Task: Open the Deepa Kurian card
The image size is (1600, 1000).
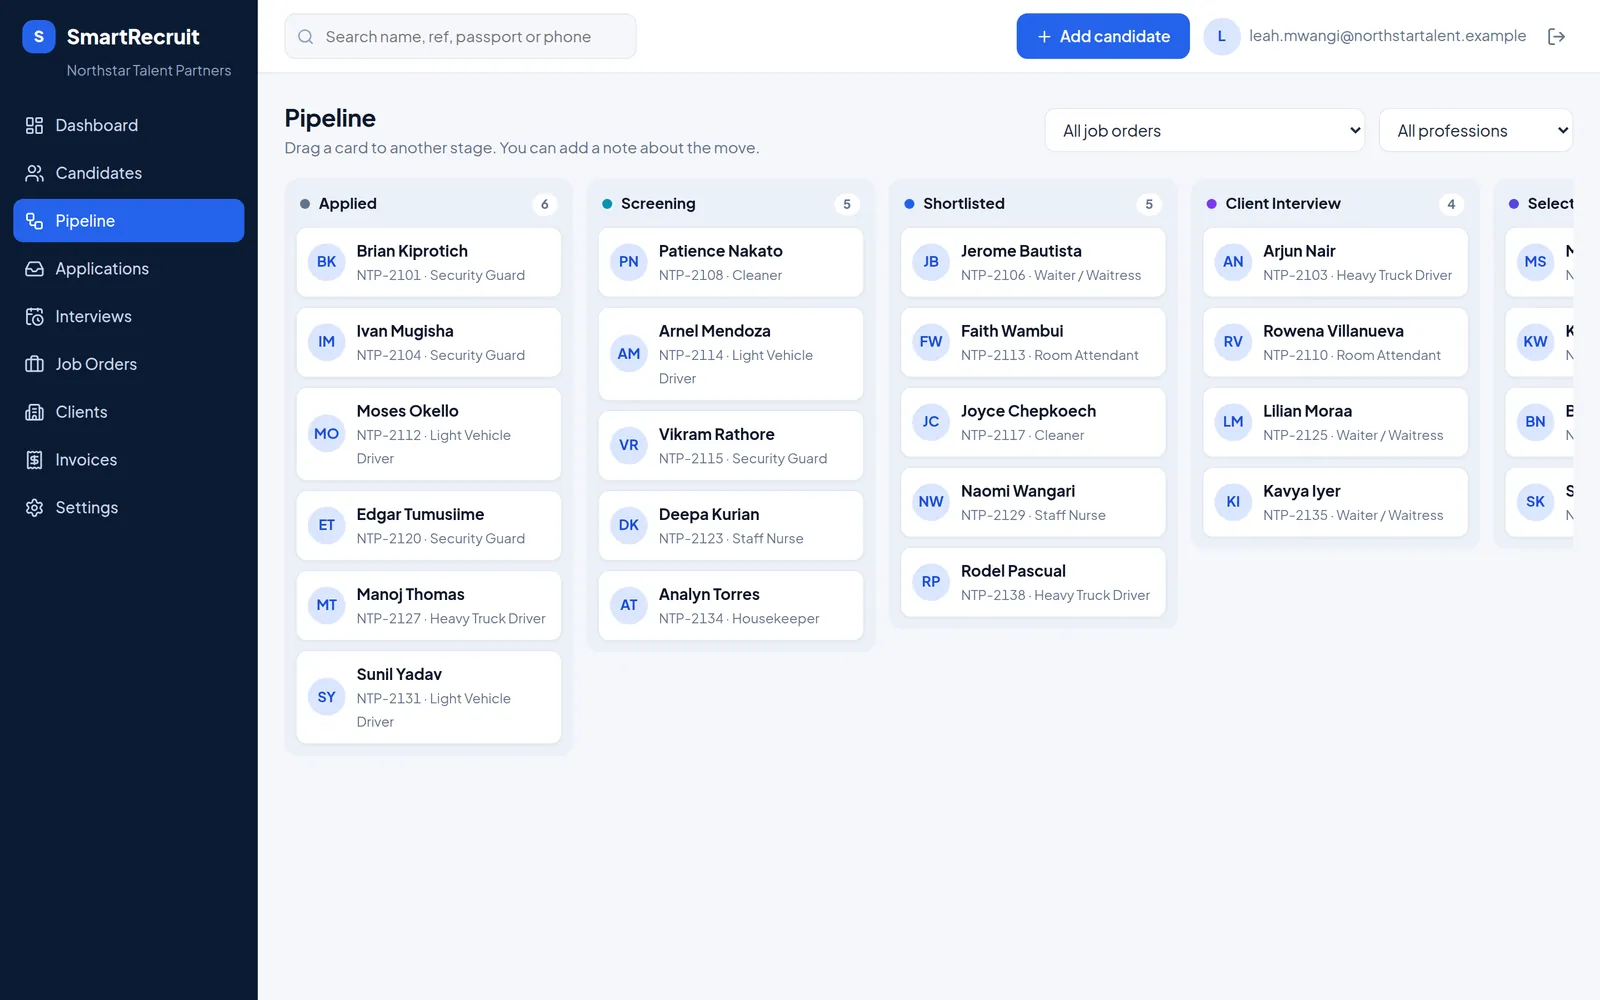Action: tap(731, 525)
